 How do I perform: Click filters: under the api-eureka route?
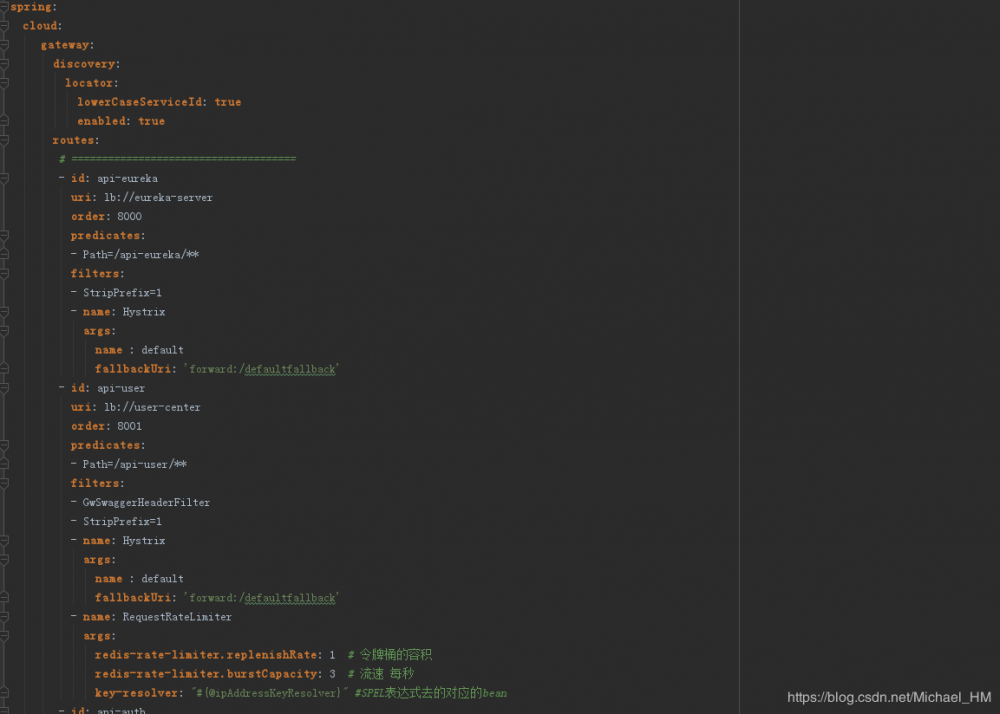98,274
